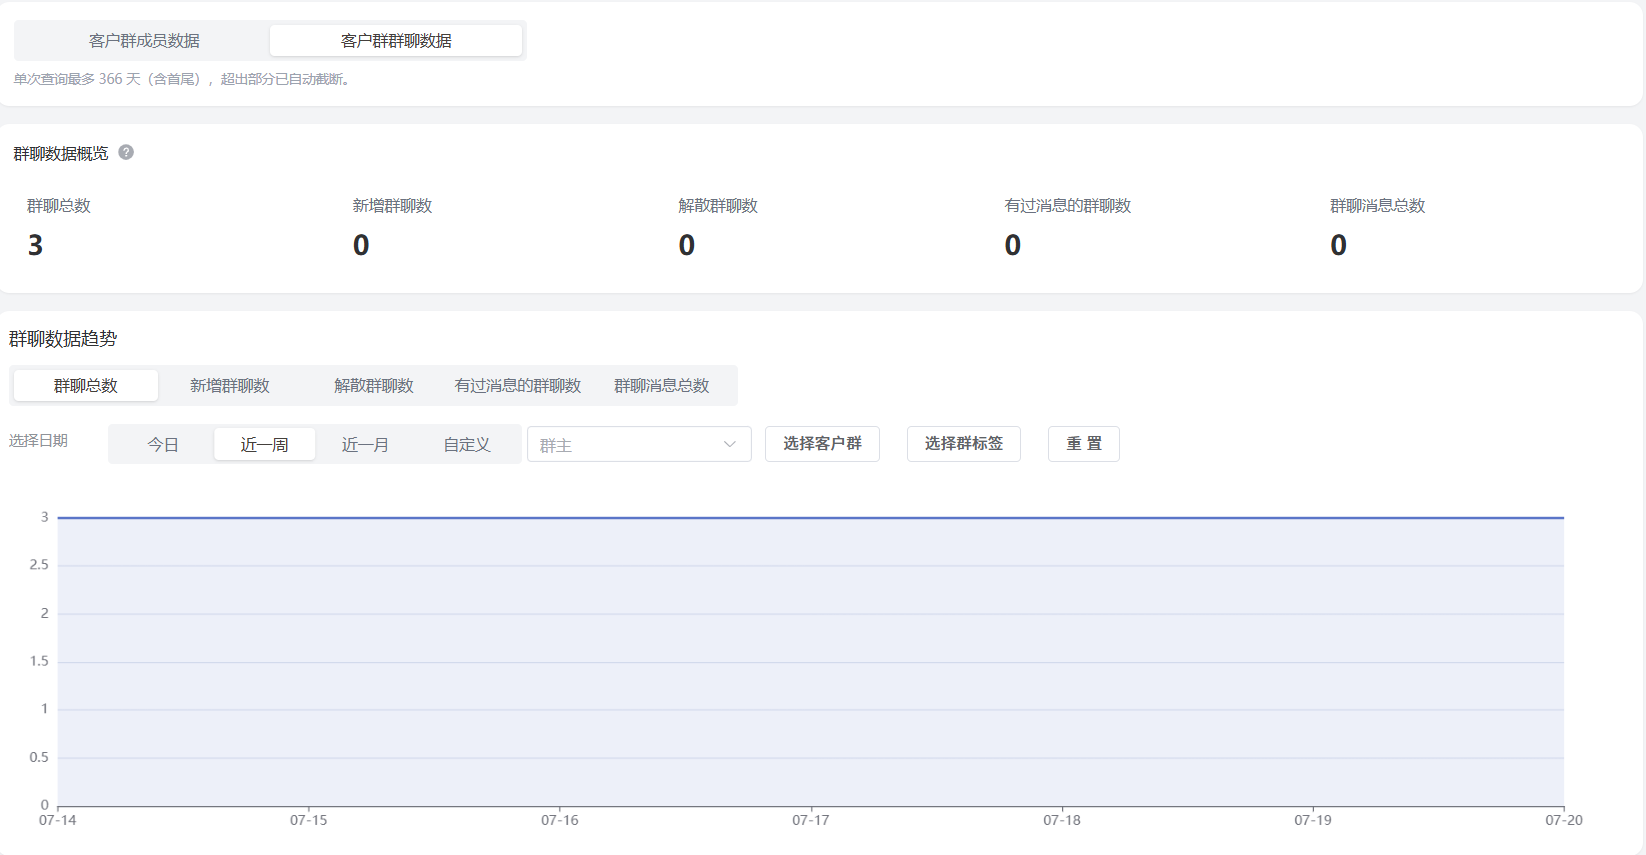
Task: Click the 07-16 axis label
Action: coord(560,820)
